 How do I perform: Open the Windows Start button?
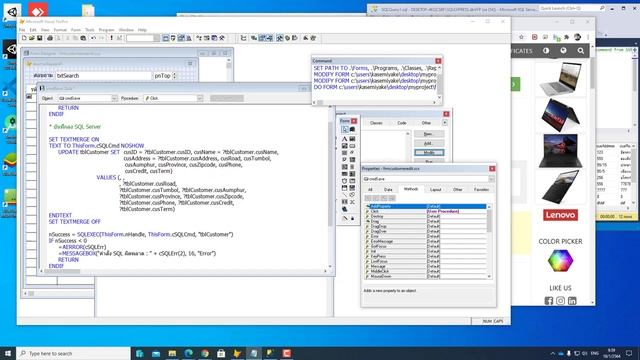[x=8, y=353]
